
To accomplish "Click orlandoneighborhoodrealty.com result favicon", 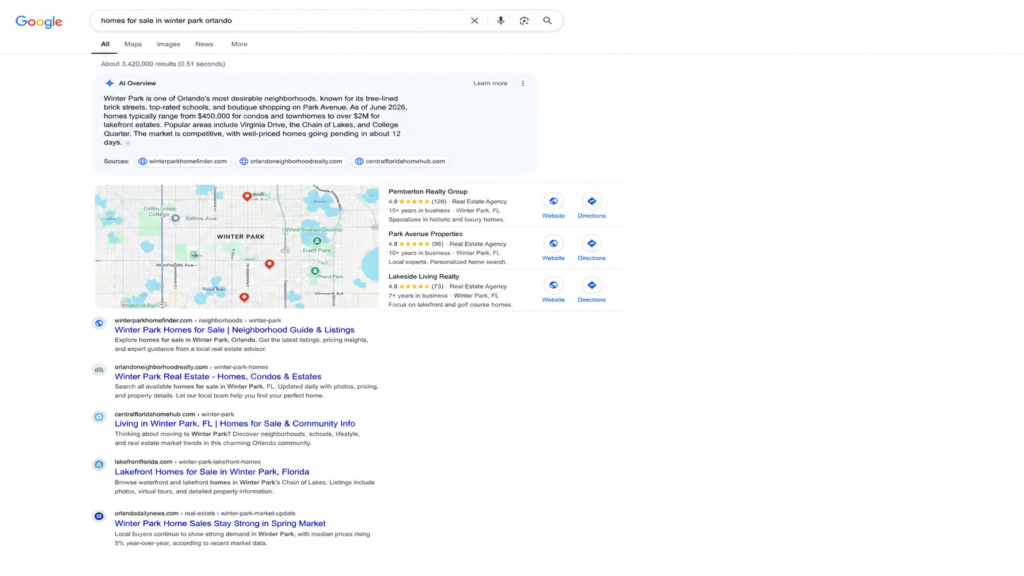I will point(99,370).
